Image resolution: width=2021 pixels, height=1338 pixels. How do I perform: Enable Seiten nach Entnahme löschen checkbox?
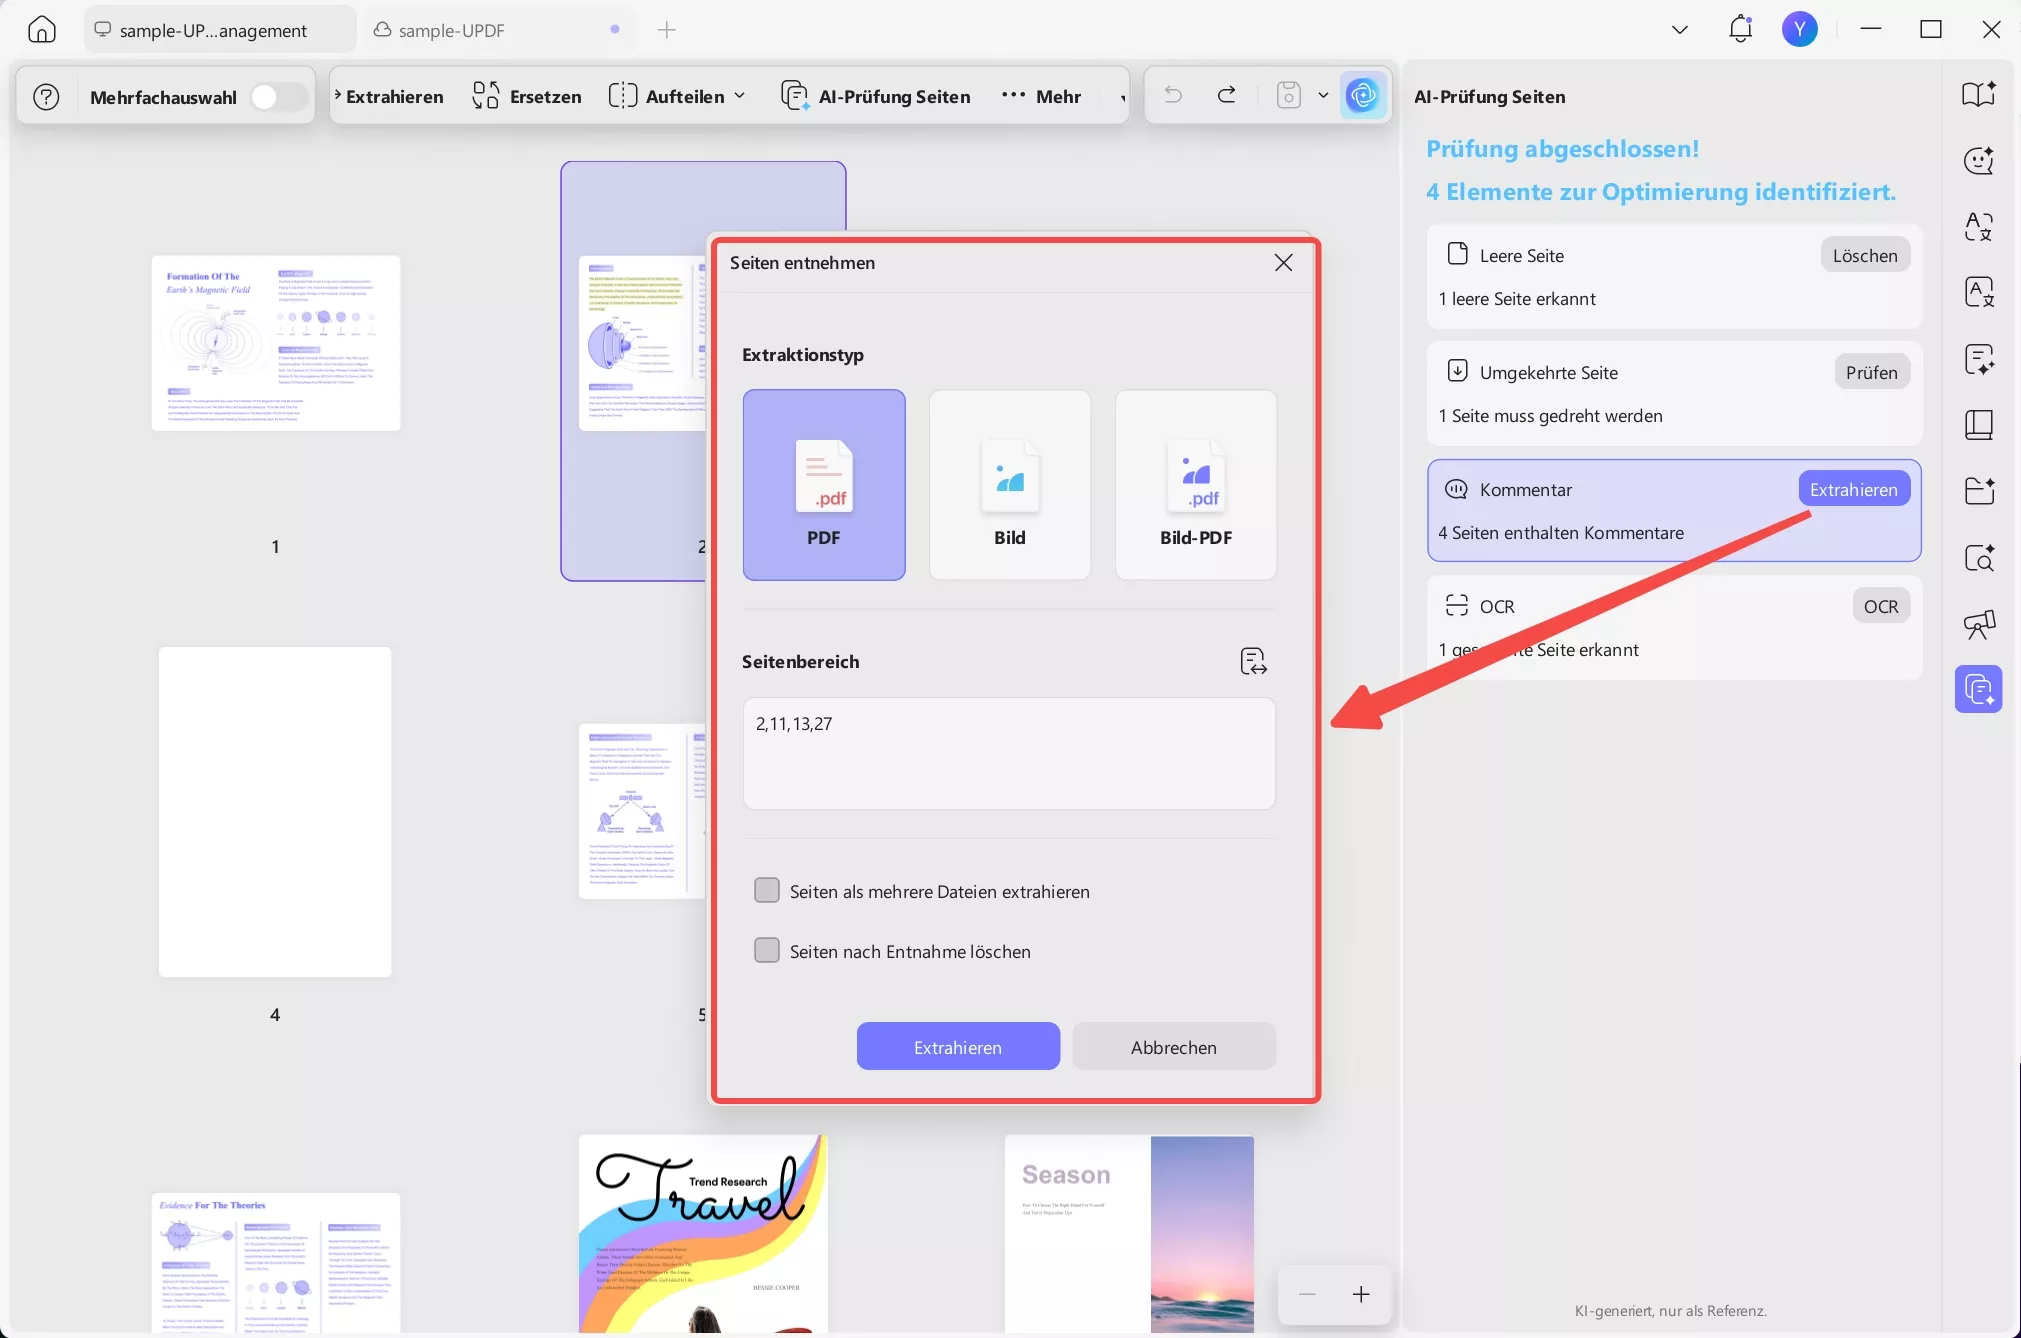click(767, 951)
